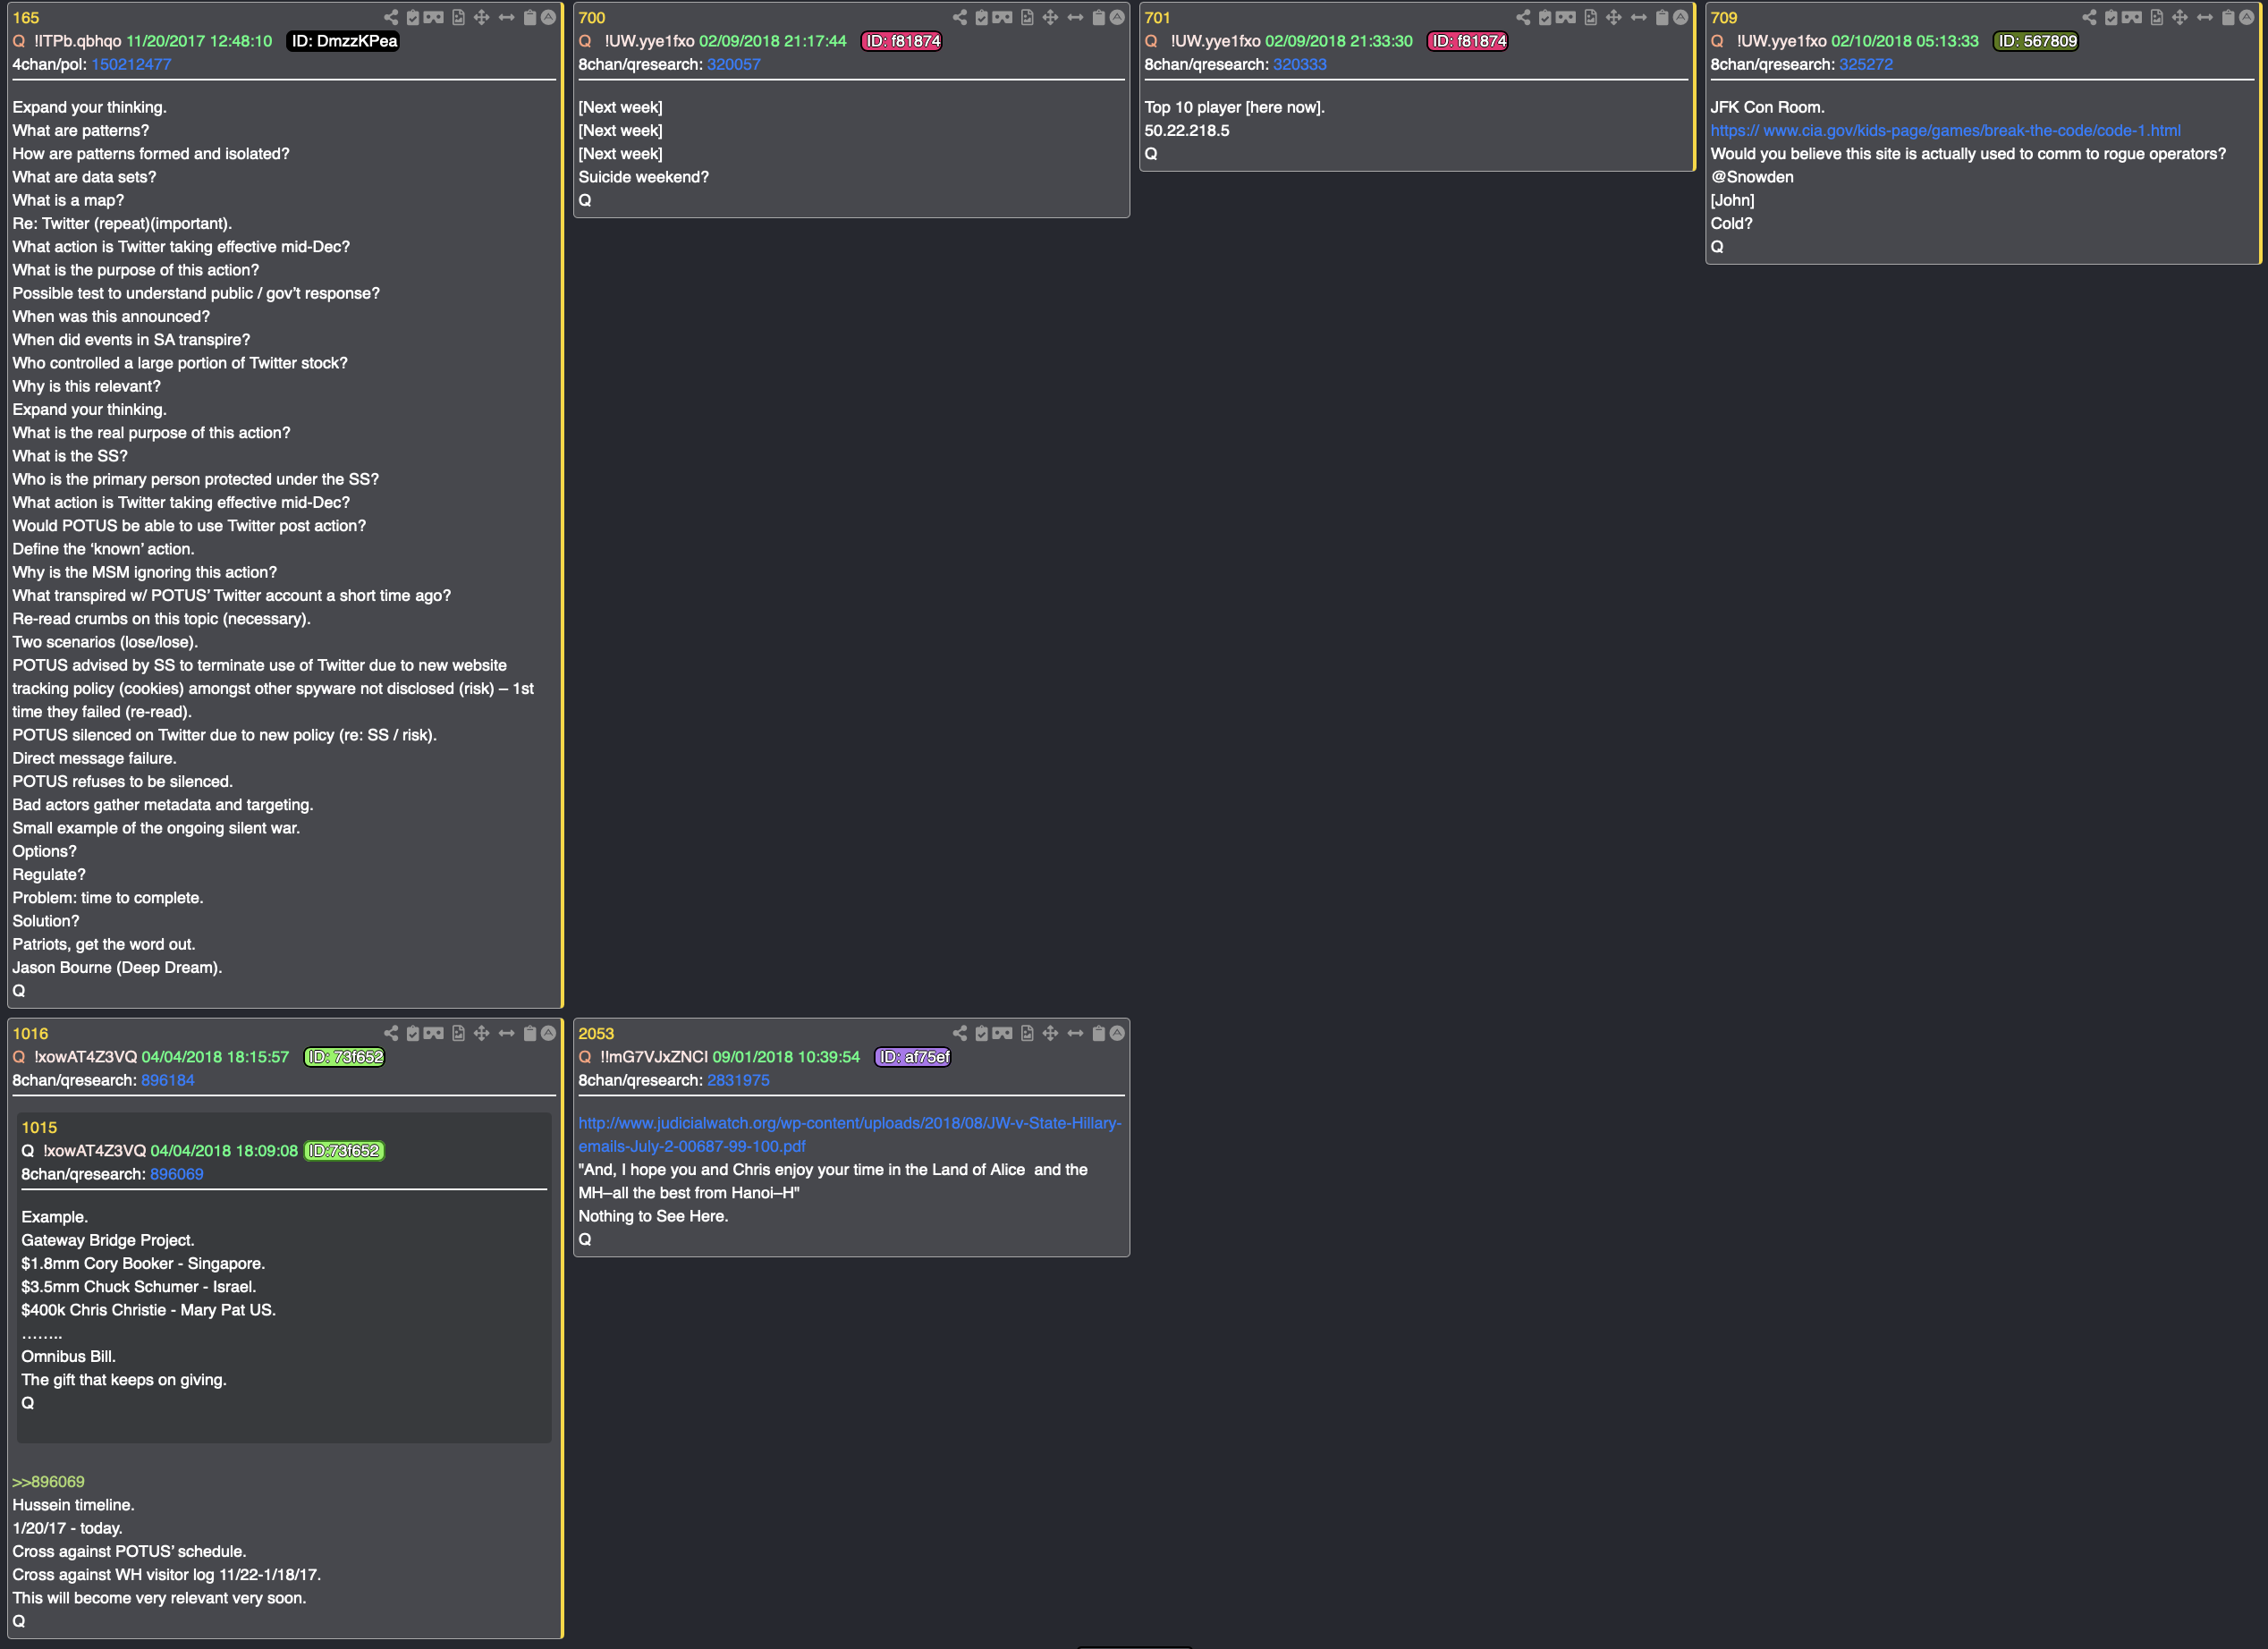The height and width of the screenshot is (1649, 2268).
Task: Select quoted post number 1015
Action: click(x=39, y=1127)
